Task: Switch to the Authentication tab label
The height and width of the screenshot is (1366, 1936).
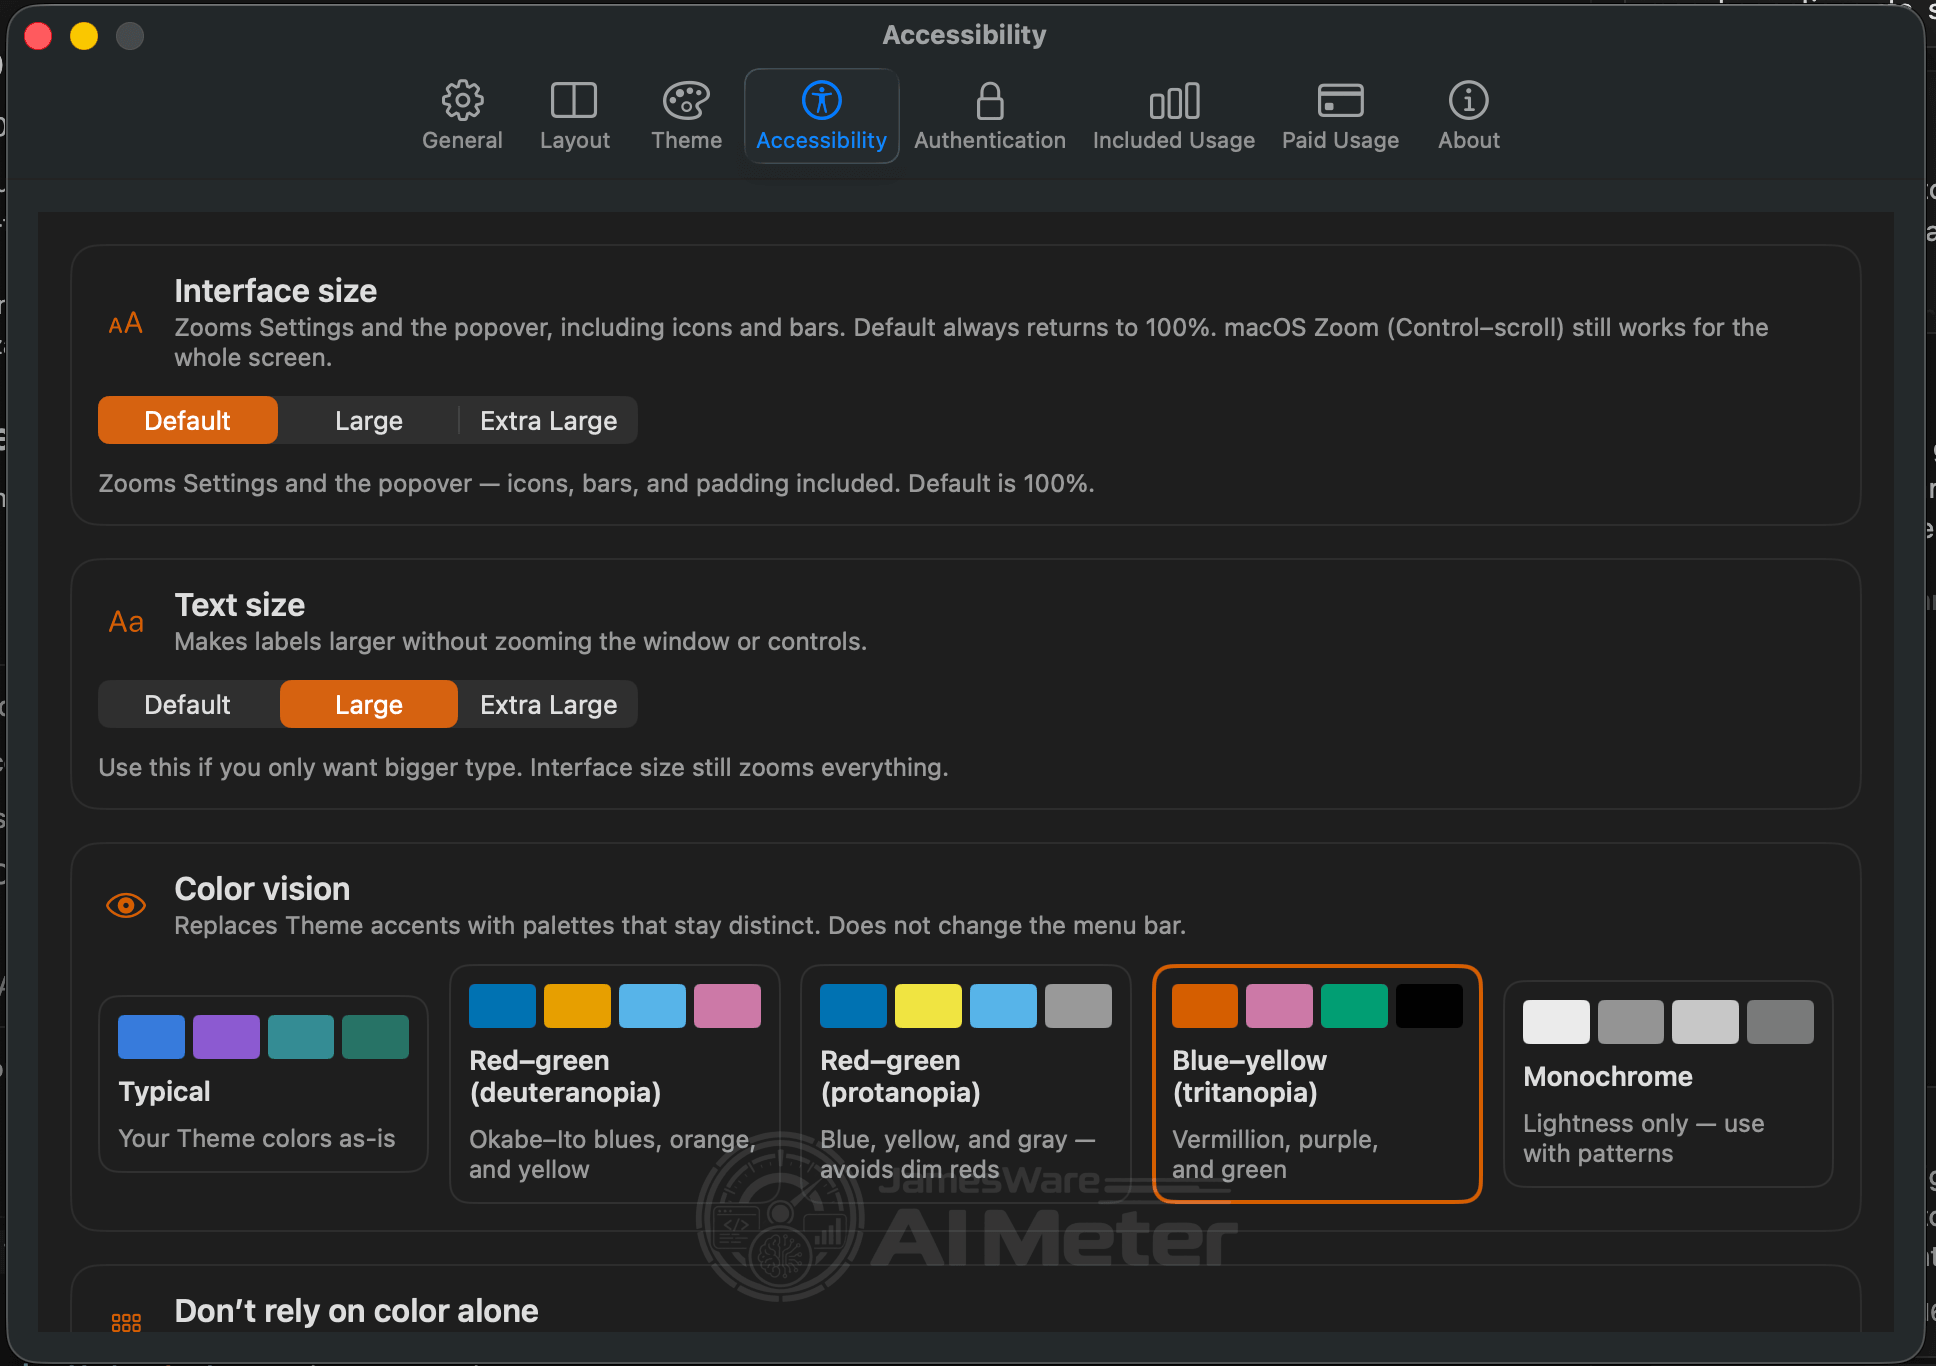Action: pos(990,140)
